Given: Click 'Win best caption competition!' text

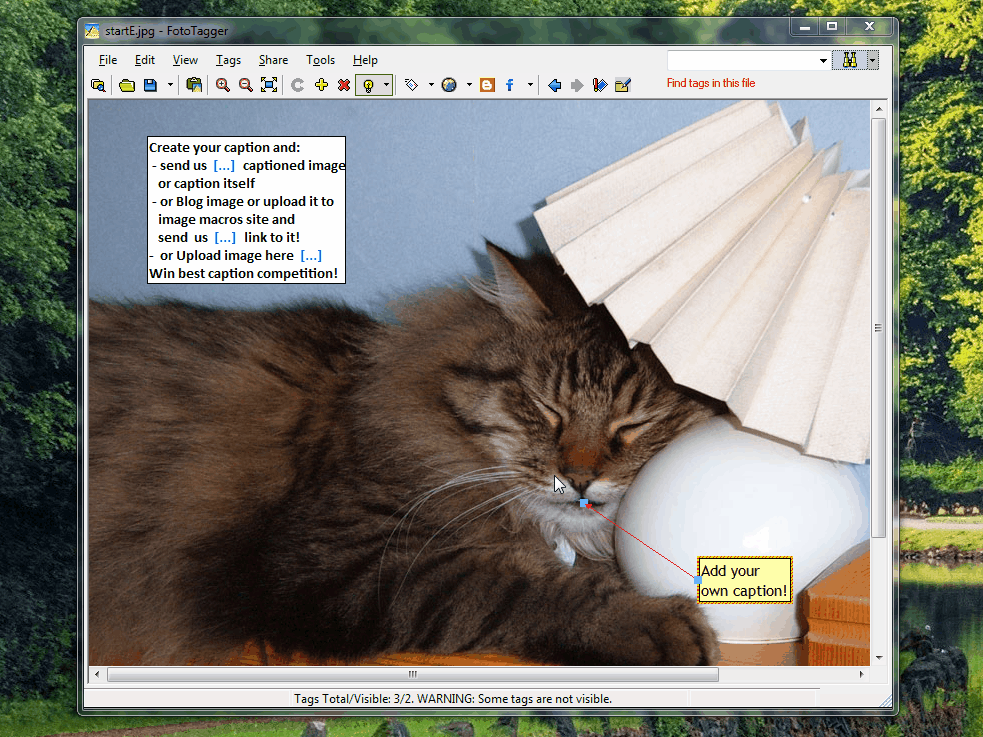Looking at the screenshot, I should point(243,274).
